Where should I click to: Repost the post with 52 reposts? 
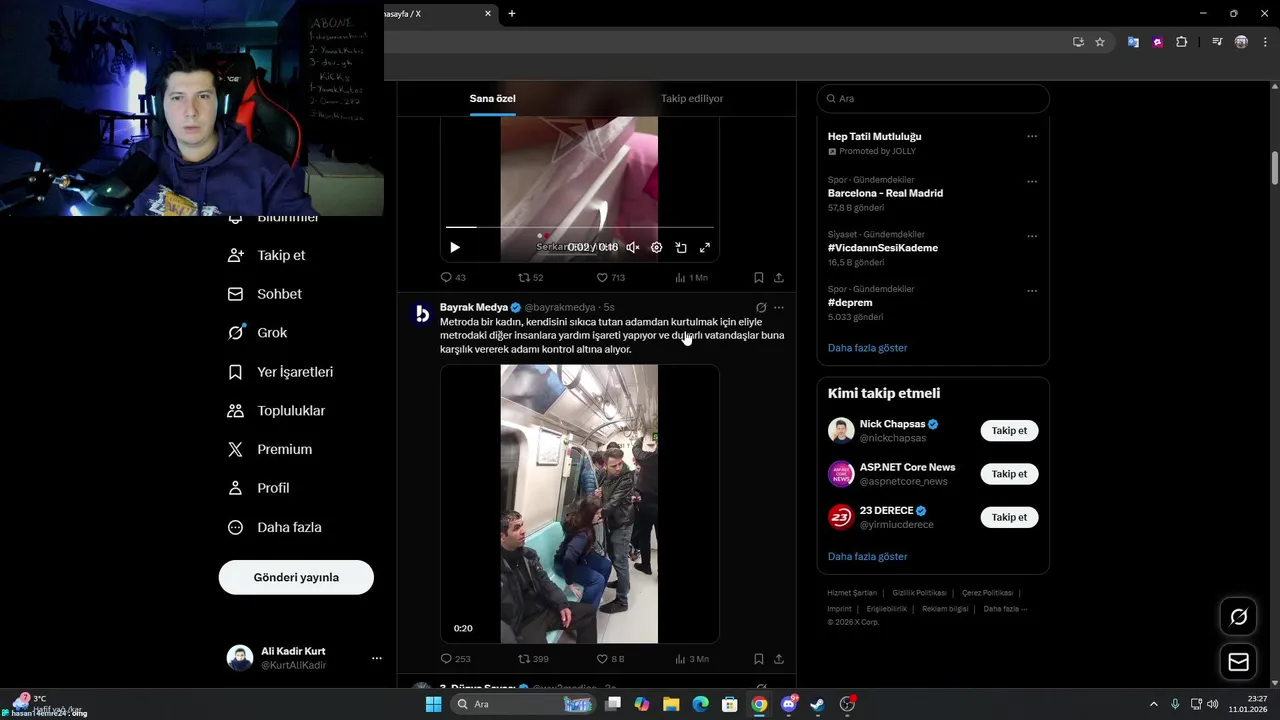[530, 277]
